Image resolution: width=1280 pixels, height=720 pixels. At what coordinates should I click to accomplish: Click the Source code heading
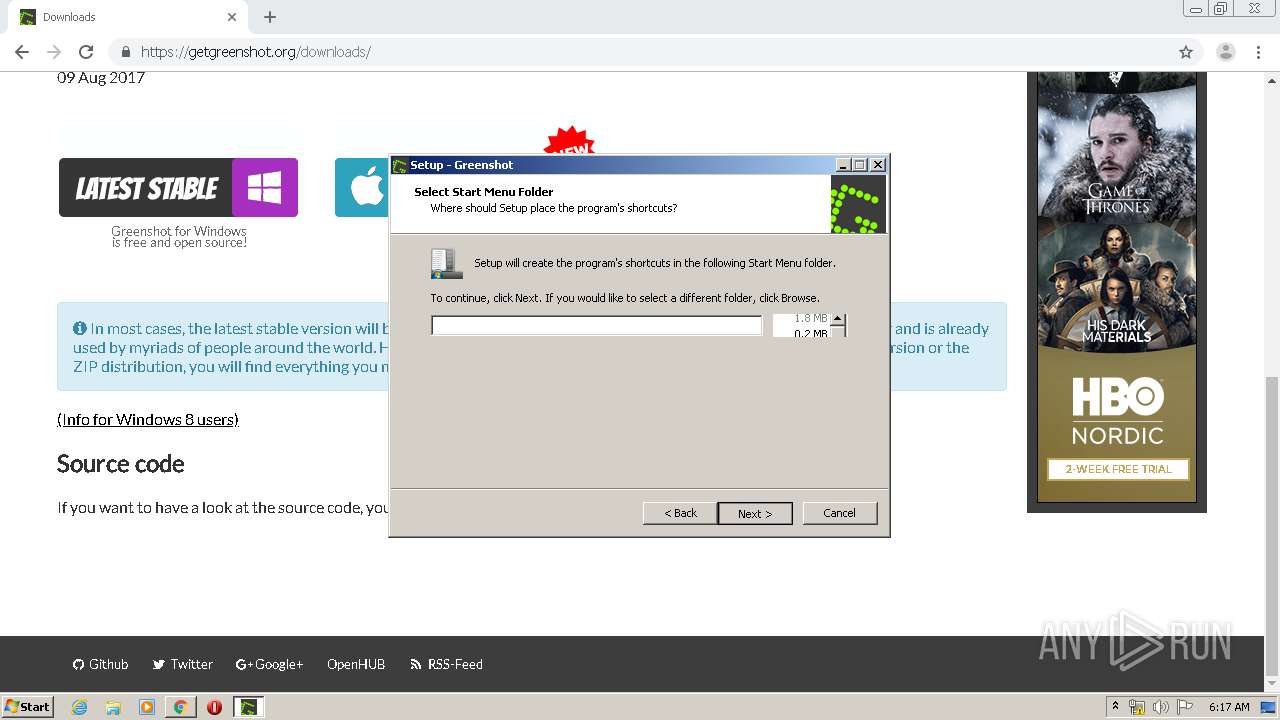[121, 464]
